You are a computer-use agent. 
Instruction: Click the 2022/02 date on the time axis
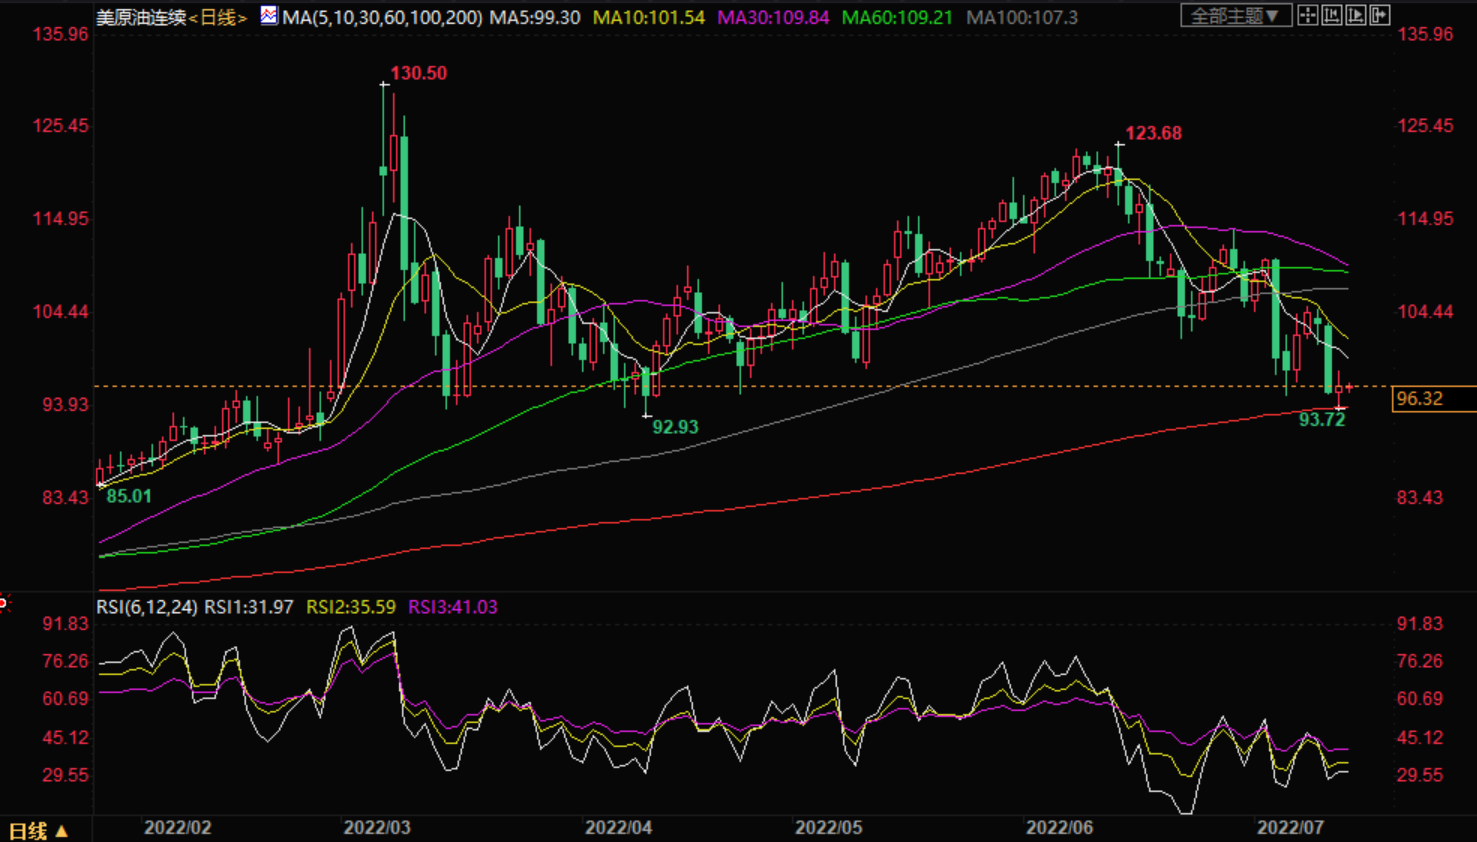178,828
